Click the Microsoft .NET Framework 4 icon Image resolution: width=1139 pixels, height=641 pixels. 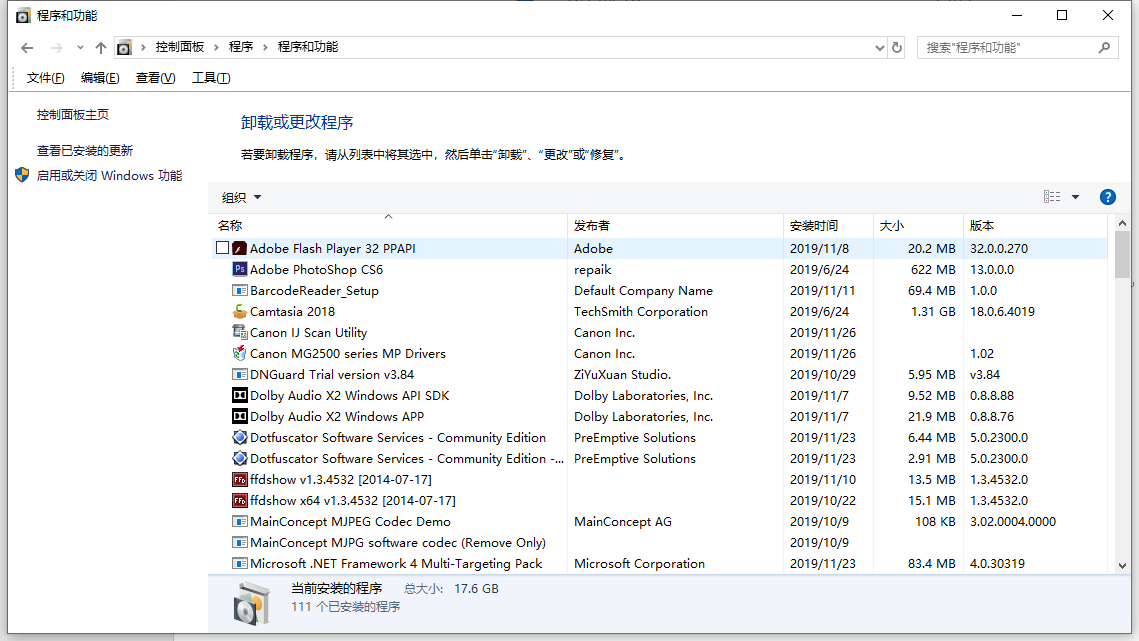tap(240, 564)
